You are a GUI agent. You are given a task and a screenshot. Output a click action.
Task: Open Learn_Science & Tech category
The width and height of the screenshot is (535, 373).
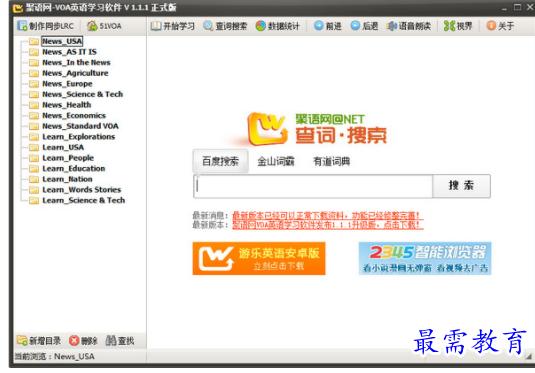coord(84,200)
